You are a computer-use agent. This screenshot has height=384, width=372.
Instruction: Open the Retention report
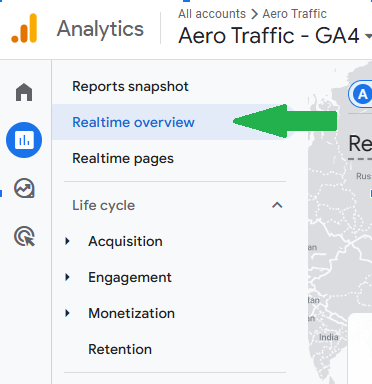coord(120,349)
